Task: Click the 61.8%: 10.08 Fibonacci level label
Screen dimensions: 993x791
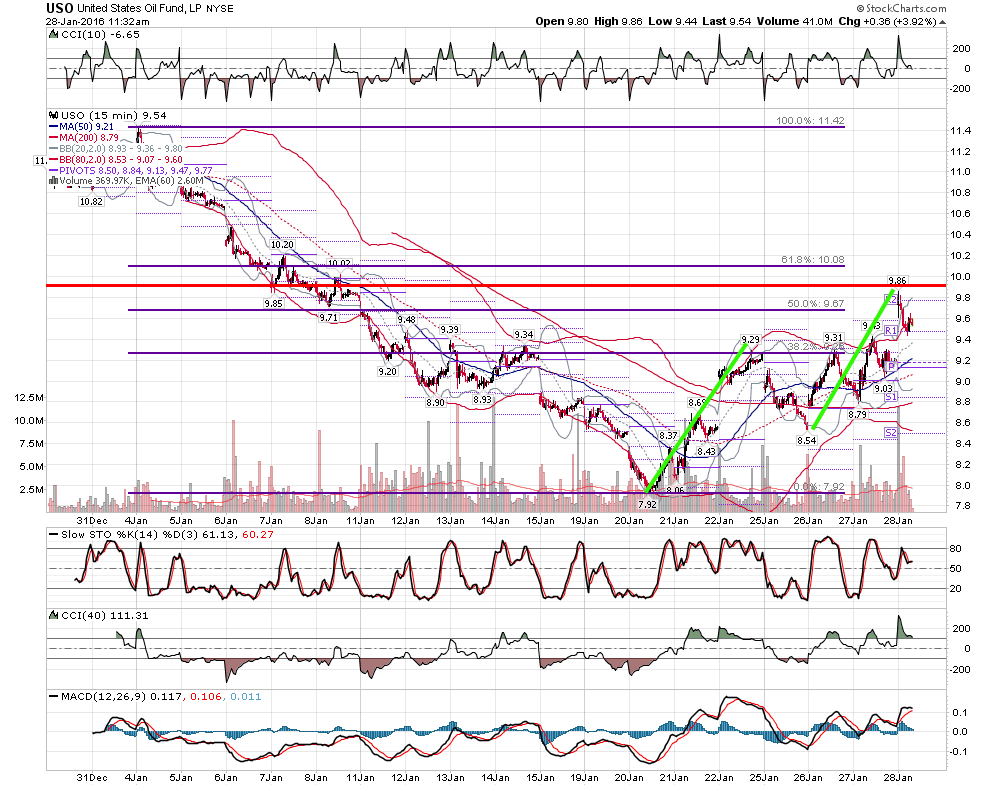Action: click(x=813, y=260)
